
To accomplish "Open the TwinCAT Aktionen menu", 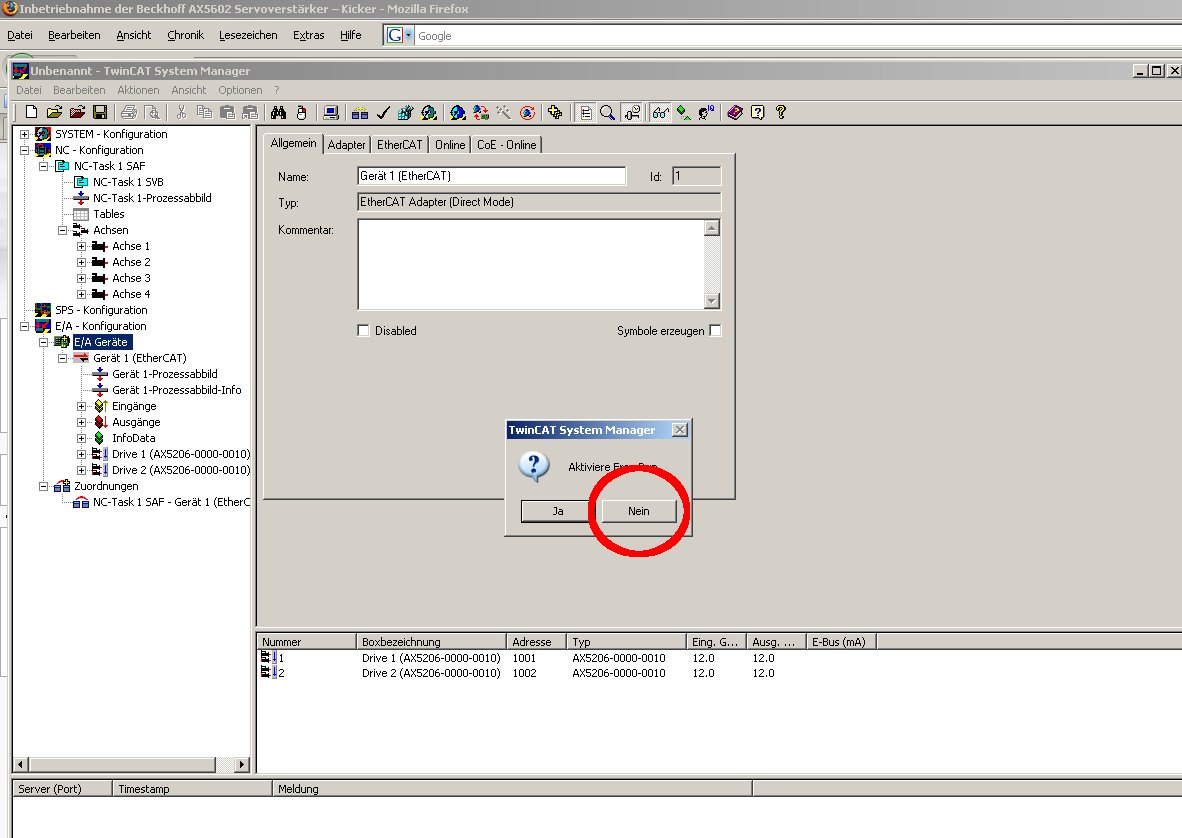I will [x=138, y=90].
